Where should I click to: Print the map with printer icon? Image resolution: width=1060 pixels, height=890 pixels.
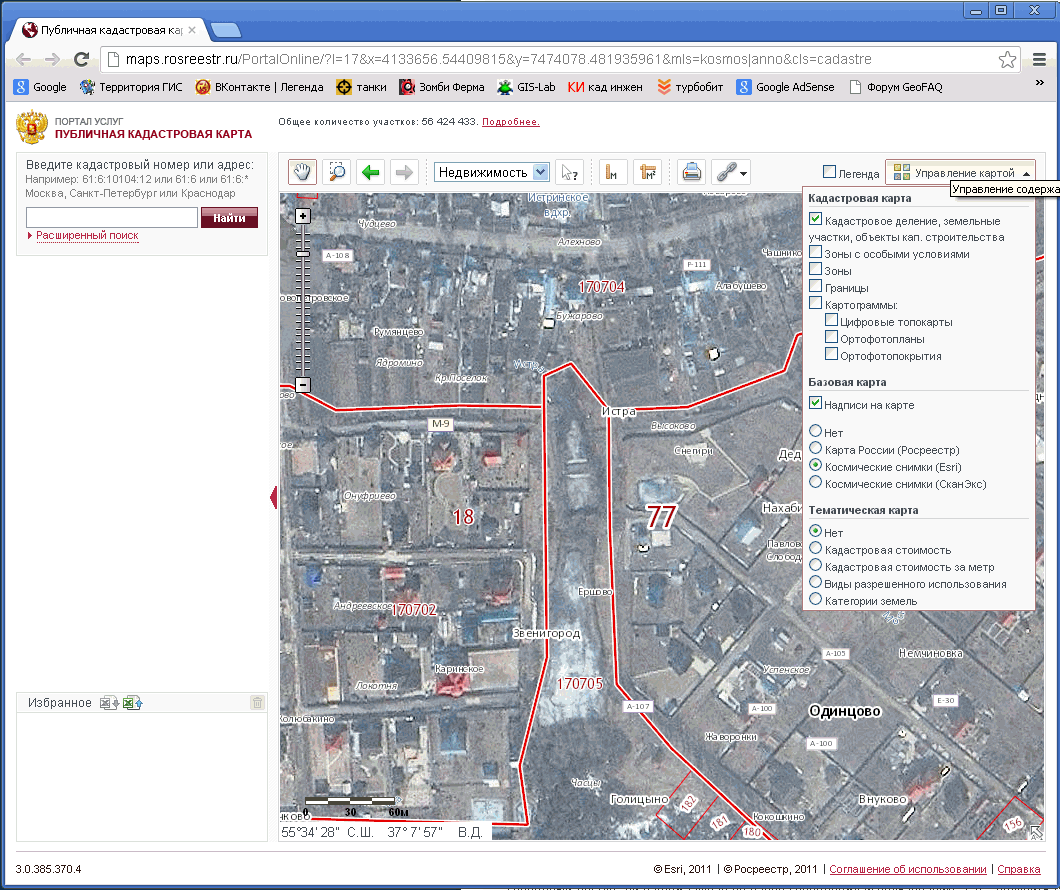tap(692, 172)
